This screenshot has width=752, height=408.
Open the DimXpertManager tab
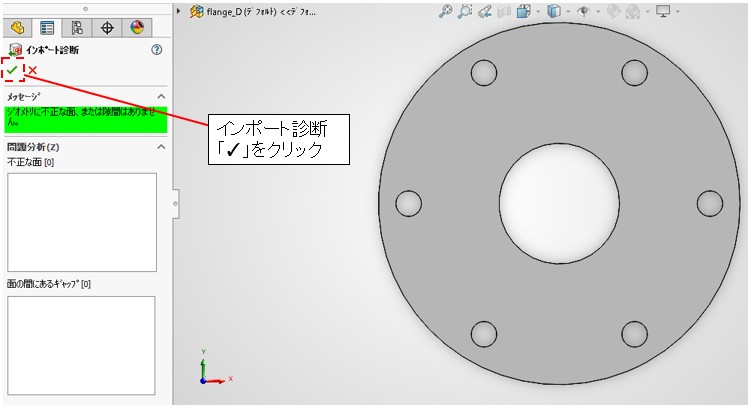[108, 28]
